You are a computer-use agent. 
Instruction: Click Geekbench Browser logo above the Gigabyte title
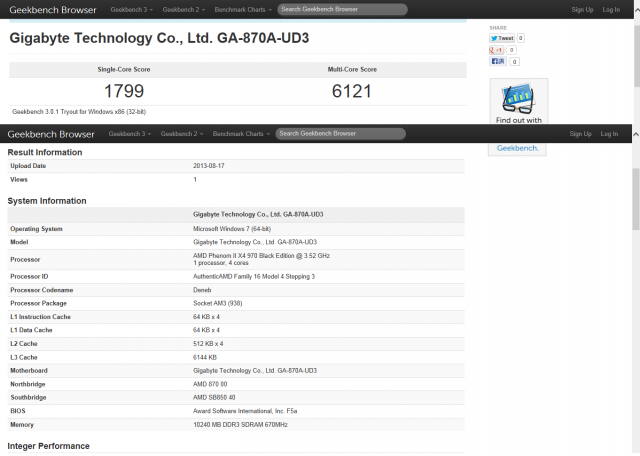(53, 10)
